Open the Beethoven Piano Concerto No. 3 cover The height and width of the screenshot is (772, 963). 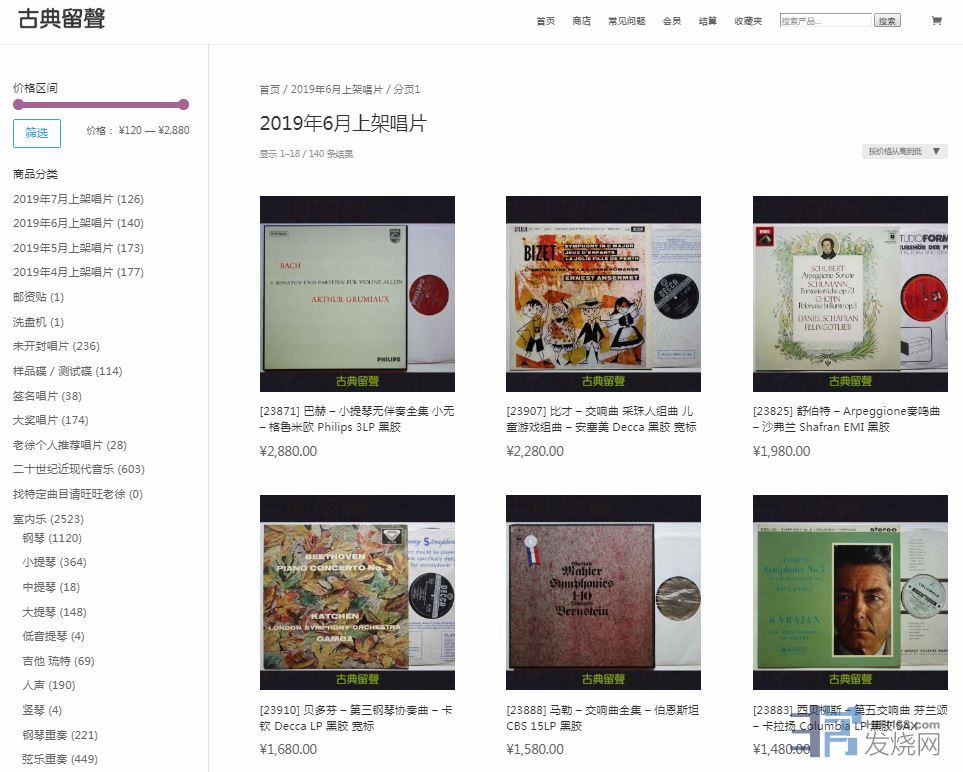(x=357, y=592)
